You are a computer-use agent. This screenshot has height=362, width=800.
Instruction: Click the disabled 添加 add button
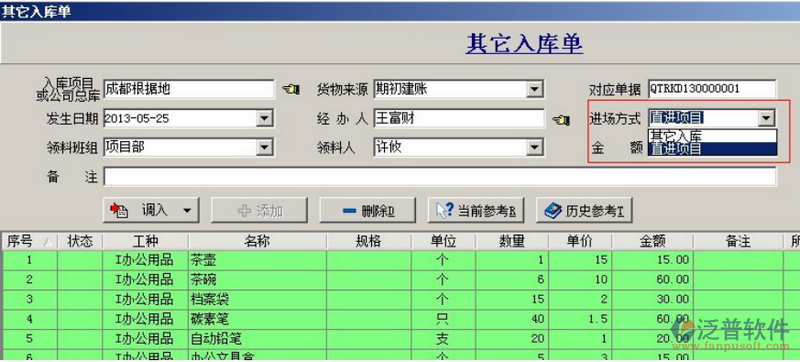259,211
